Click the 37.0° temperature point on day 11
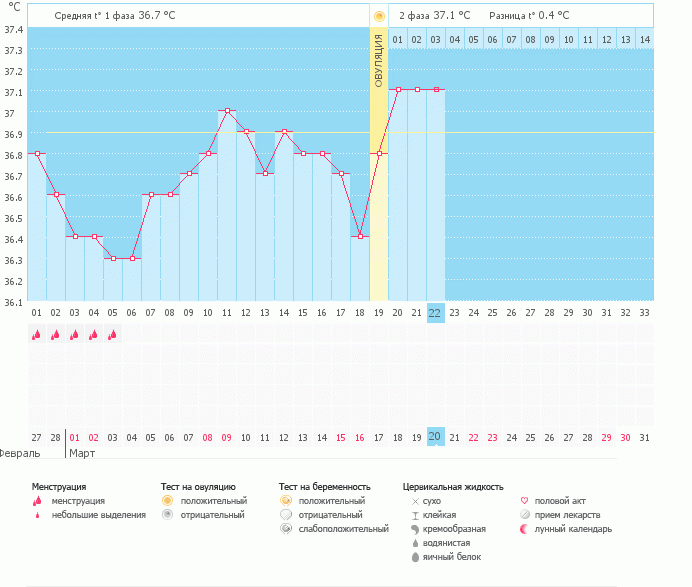This screenshot has height=587, width=692. tap(227, 111)
